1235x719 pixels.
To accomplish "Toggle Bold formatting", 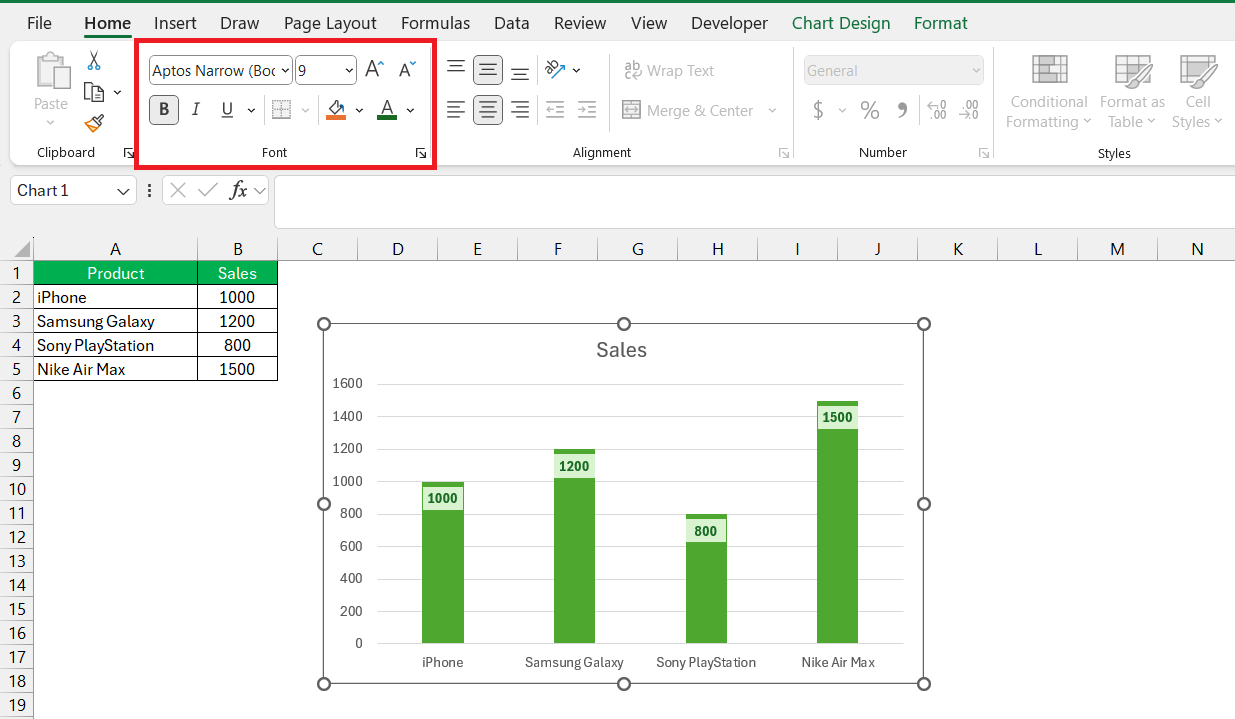I will (x=165, y=110).
